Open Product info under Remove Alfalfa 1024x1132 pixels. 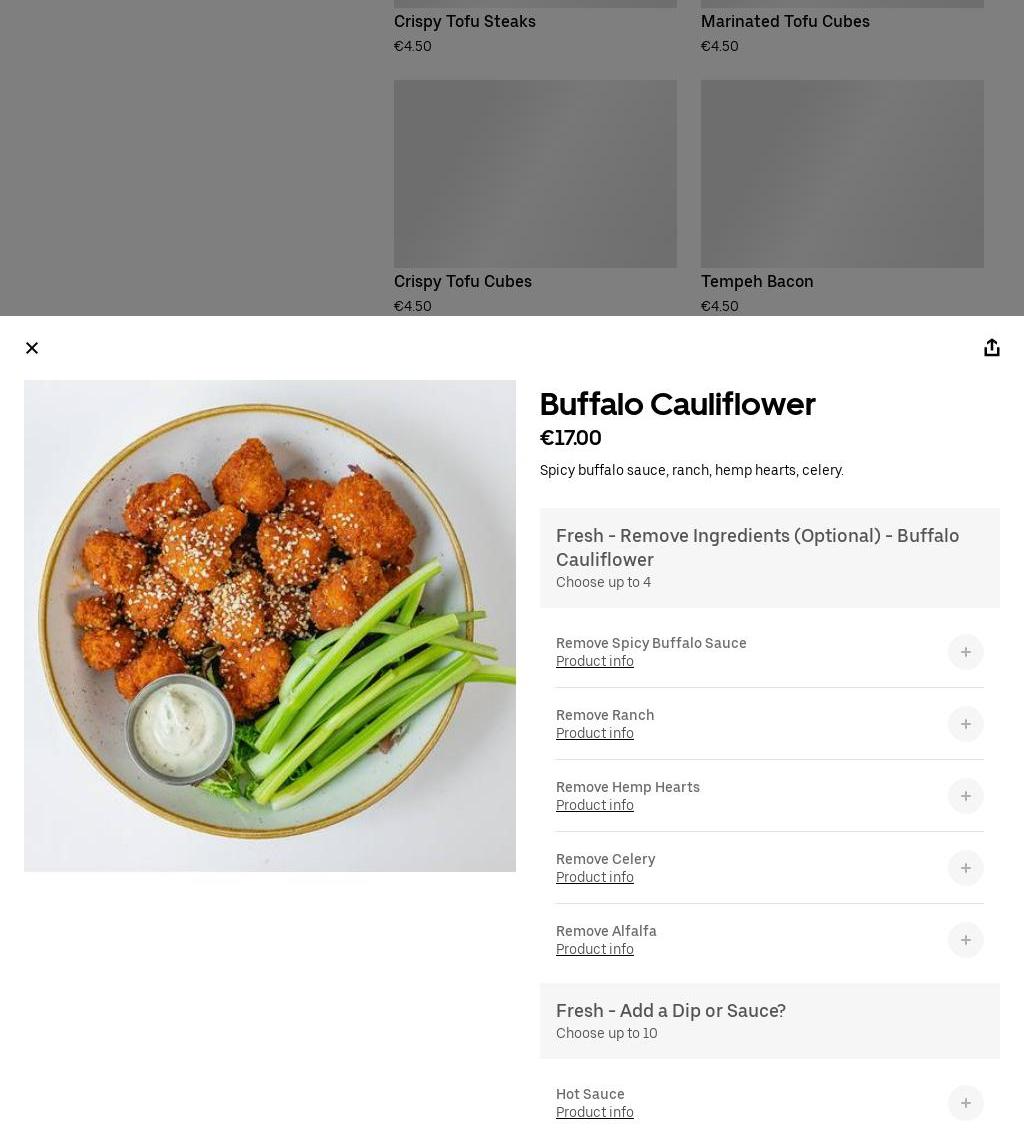coord(594,949)
